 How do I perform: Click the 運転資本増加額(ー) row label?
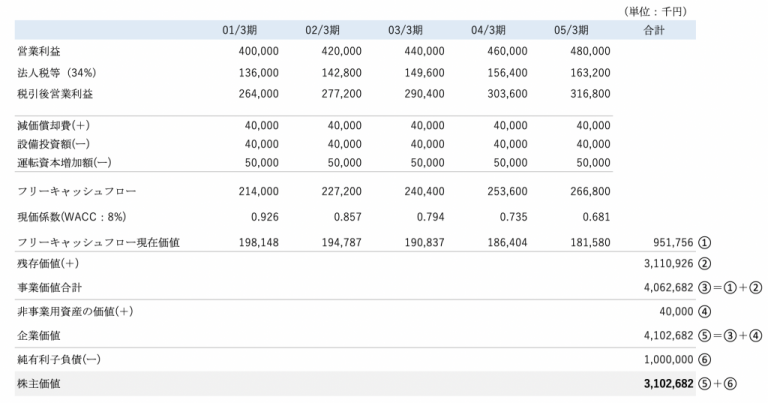(x=64, y=163)
